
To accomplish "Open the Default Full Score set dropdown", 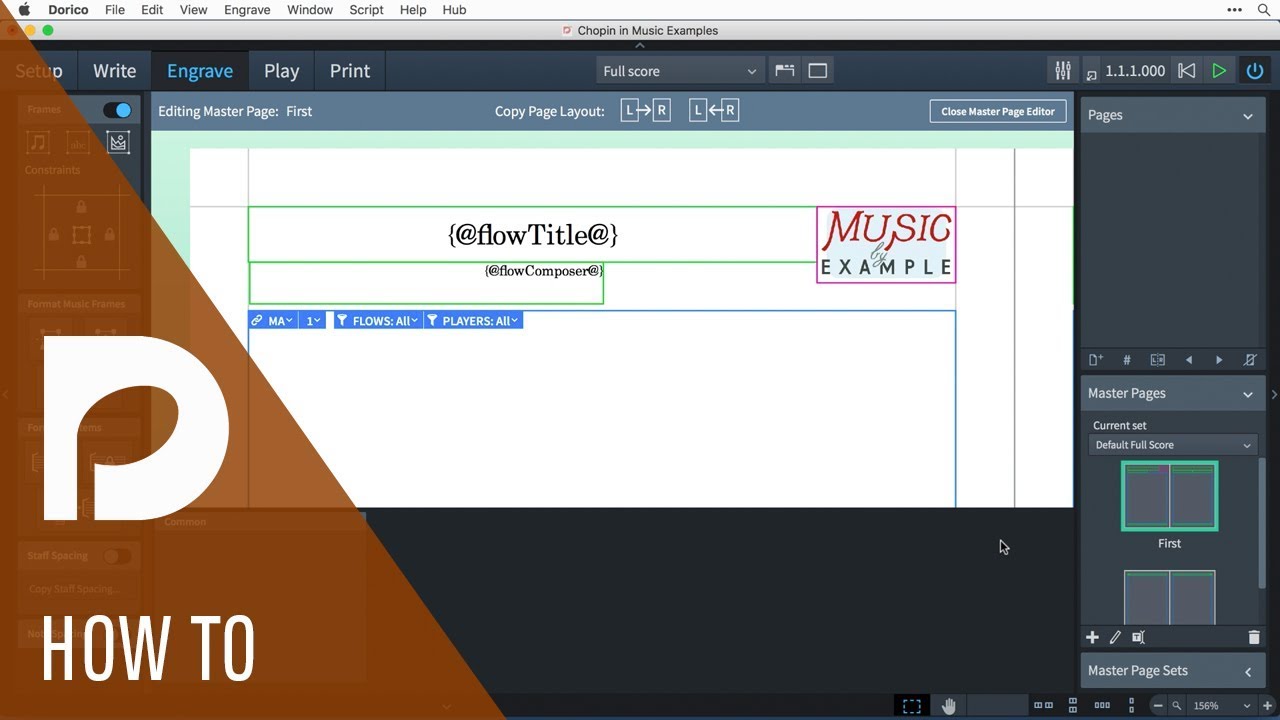I will click(1172, 445).
